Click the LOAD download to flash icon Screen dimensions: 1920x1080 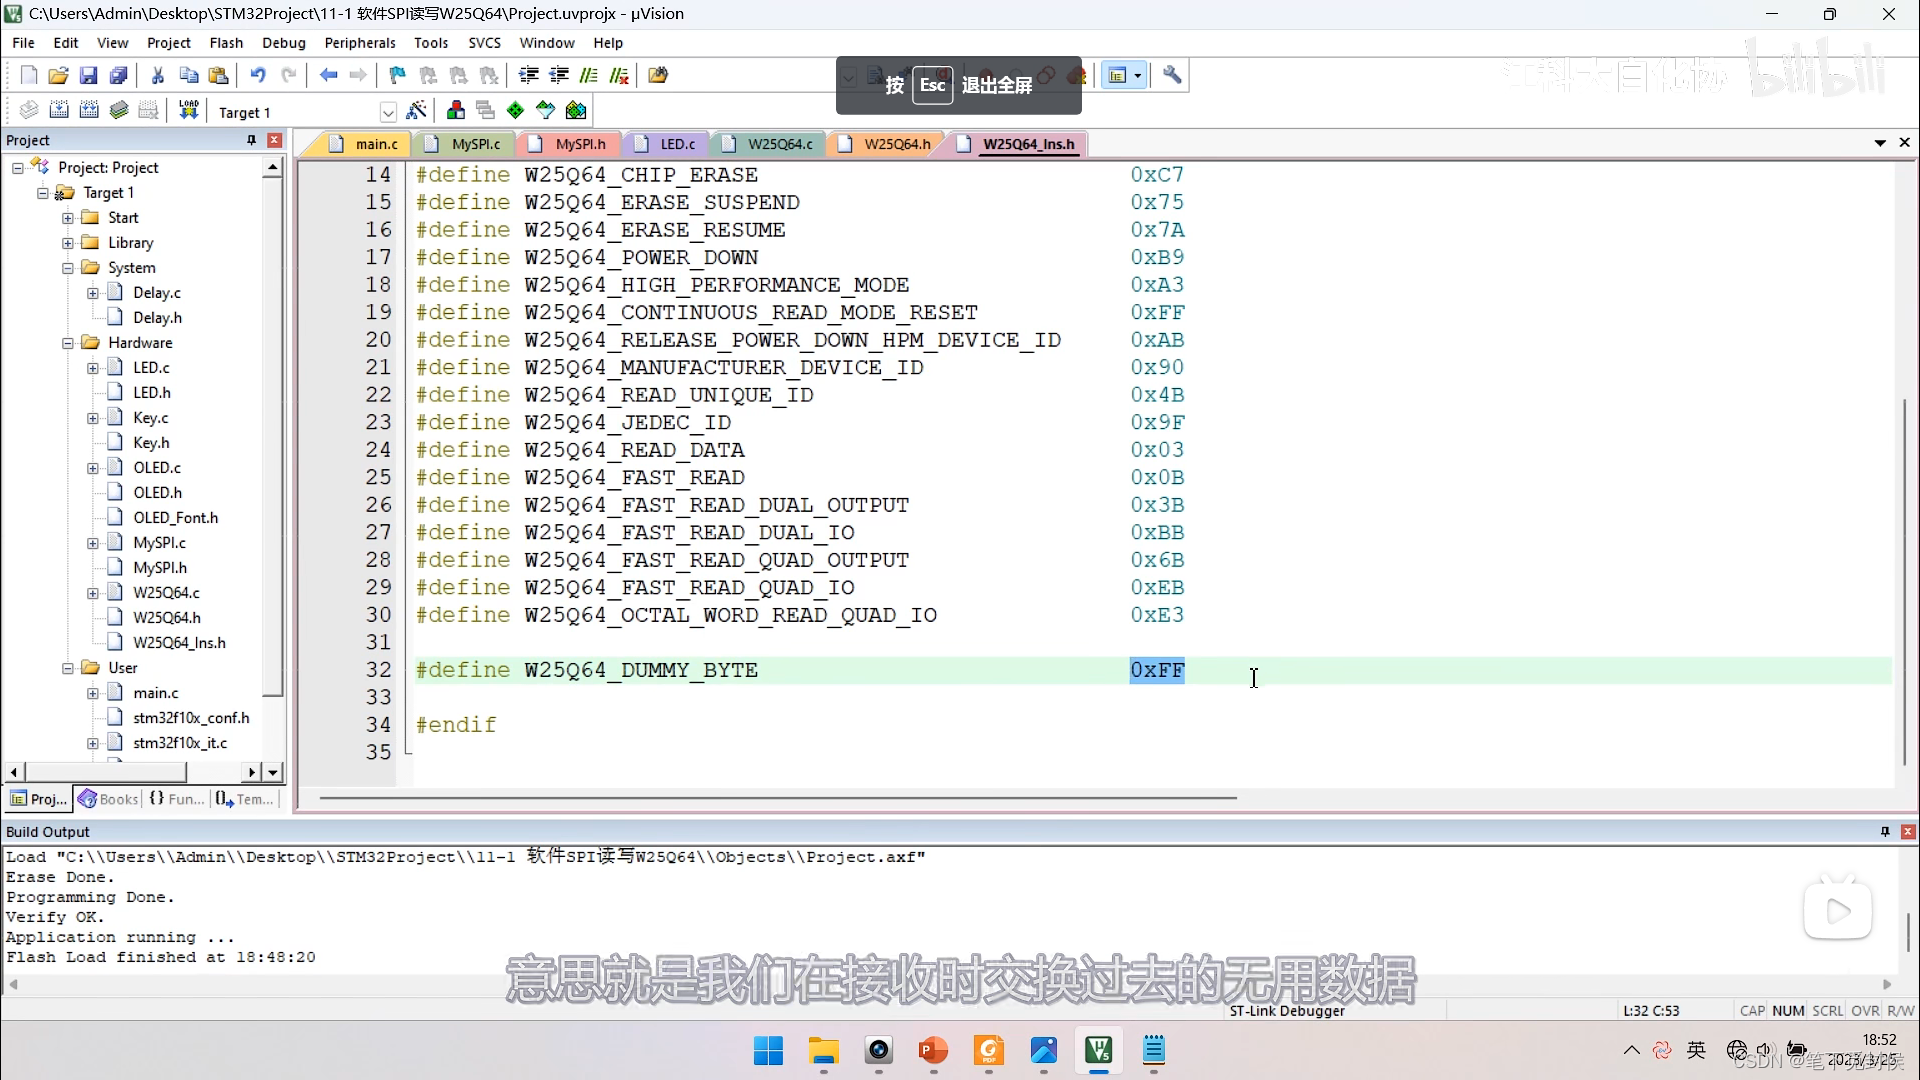coord(189,110)
